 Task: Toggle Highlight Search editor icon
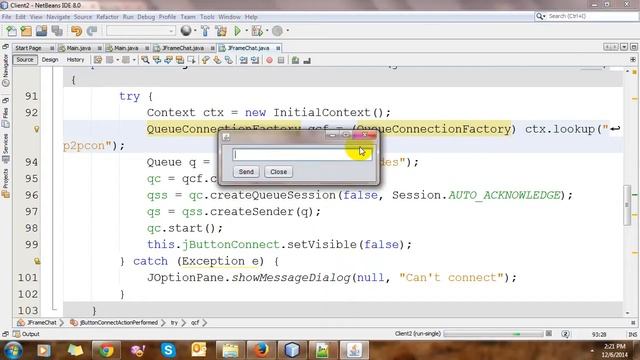tap(180, 60)
